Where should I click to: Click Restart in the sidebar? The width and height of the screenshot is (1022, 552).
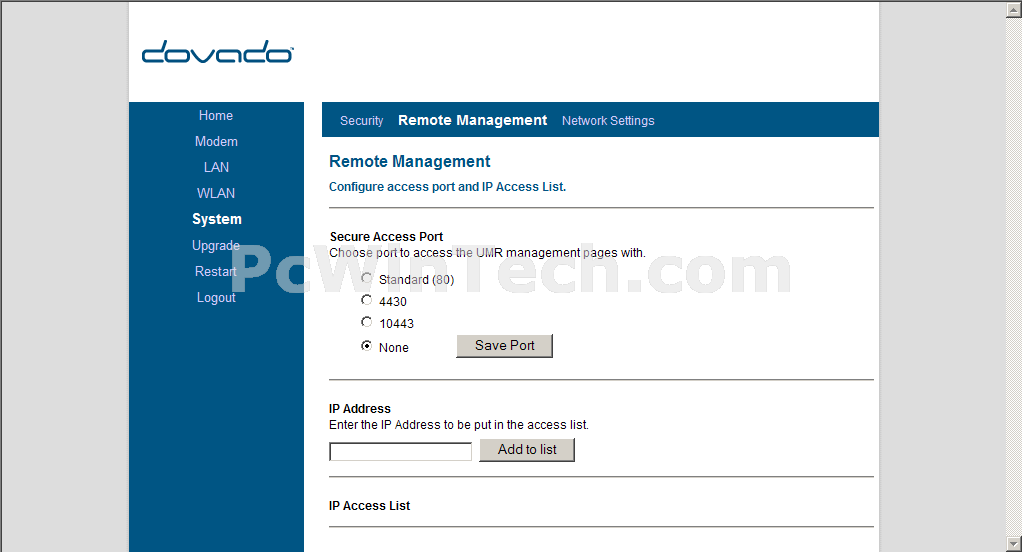(216, 272)
